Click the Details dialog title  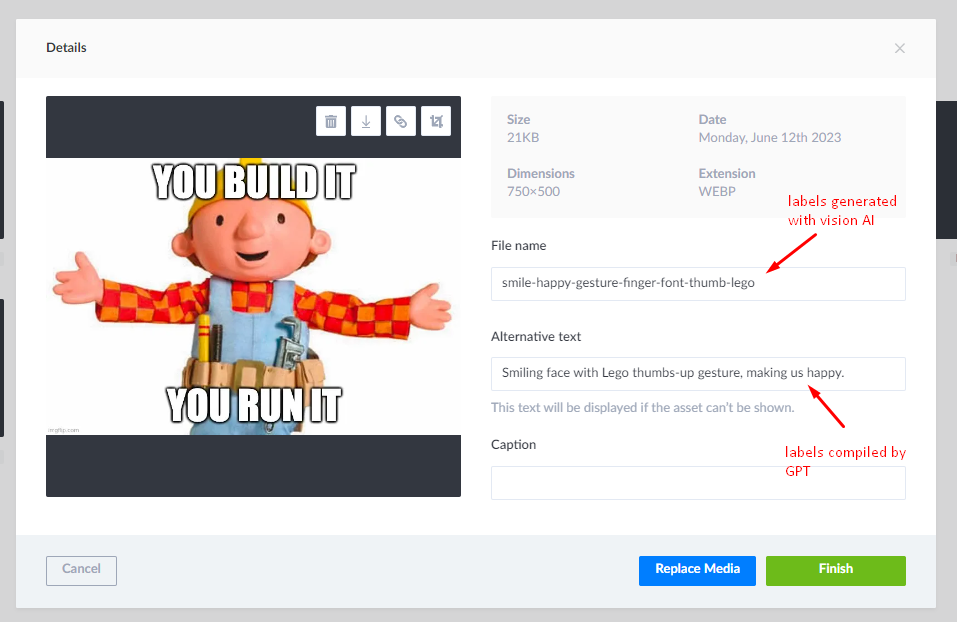[x=67, y=48]
